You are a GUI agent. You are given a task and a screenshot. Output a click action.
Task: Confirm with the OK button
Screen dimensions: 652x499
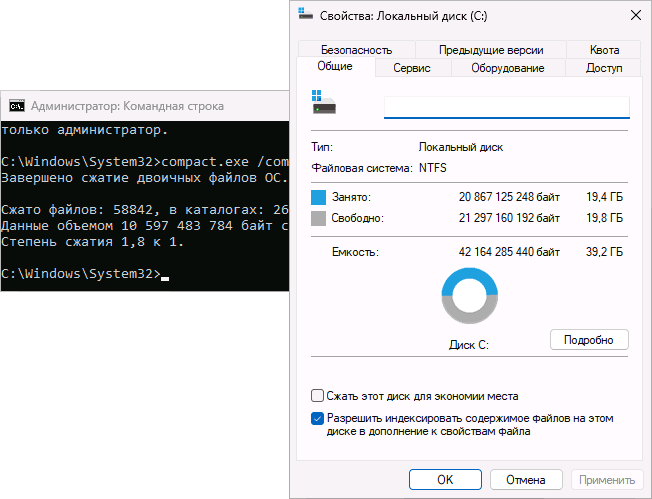(445, 480)
